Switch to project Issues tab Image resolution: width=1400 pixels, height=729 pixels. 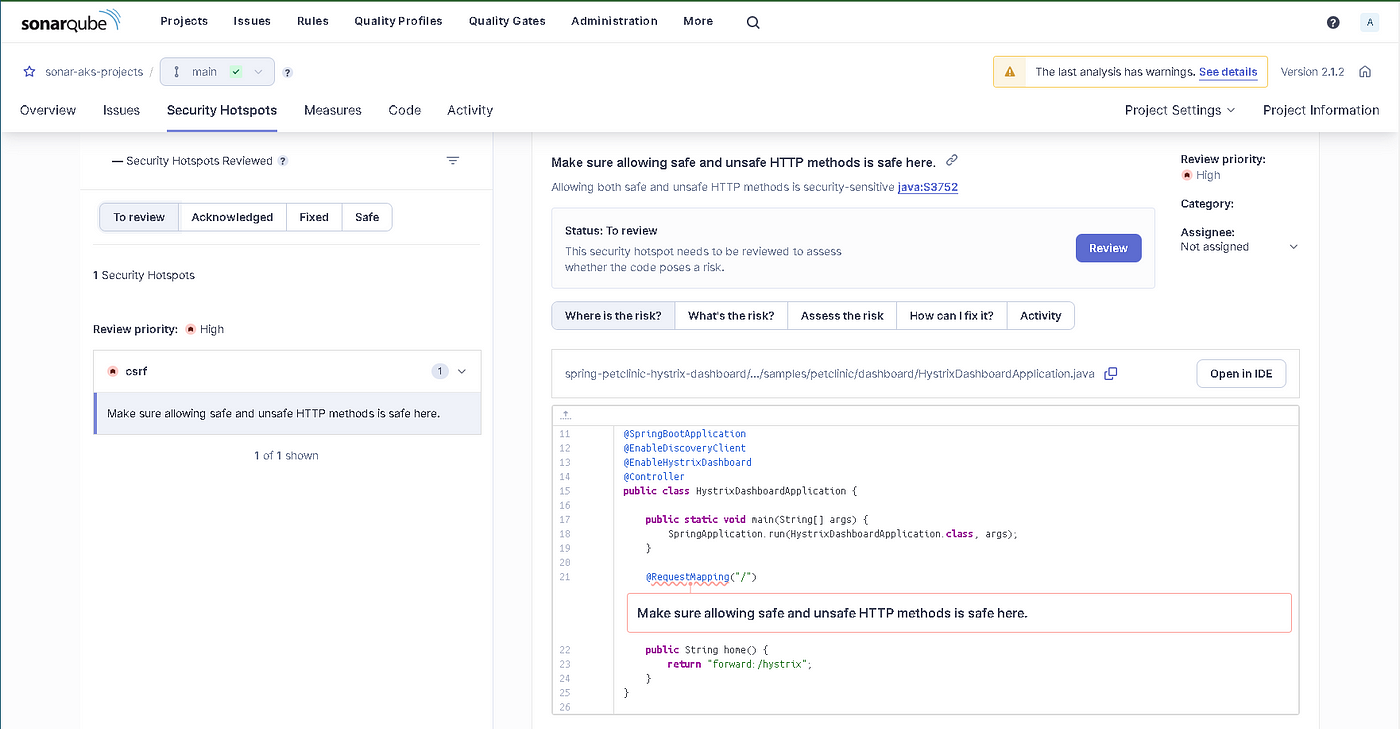click(x=121, y=110)
